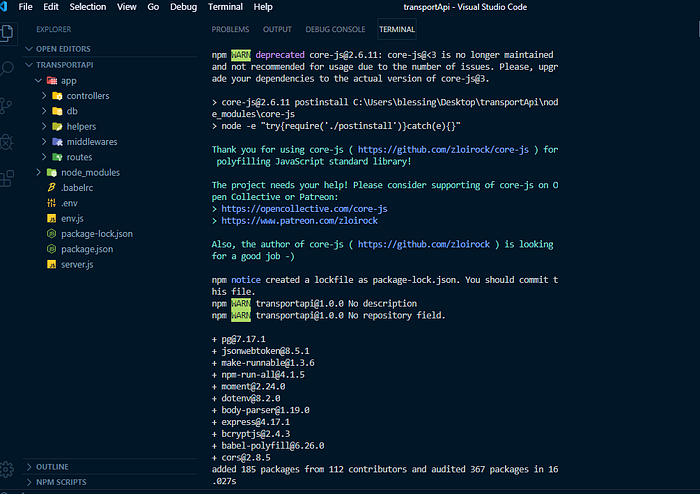The height and width of the screenshot is (494, 700).
Task: Expand the helpers folder chevron
Action: click(44, 127)
